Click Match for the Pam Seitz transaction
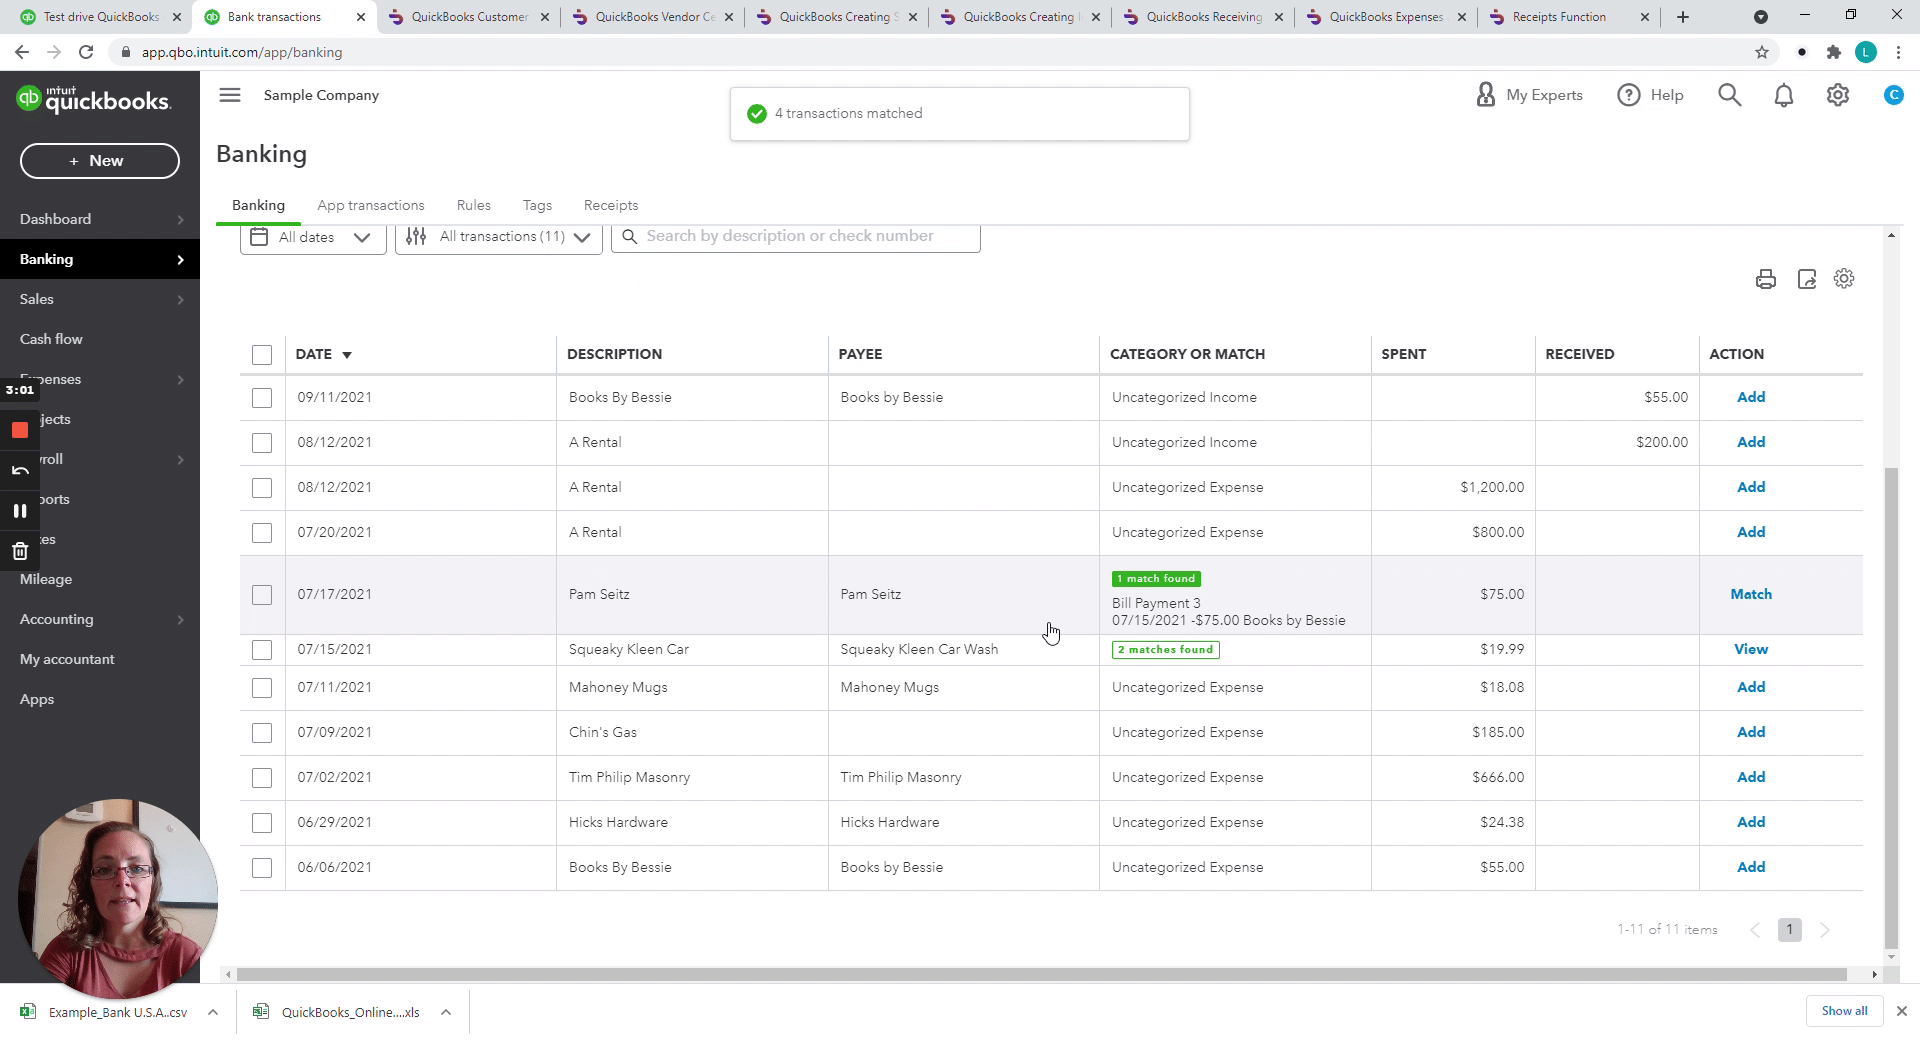The image size is (1920, 1040). [1750, 594]
